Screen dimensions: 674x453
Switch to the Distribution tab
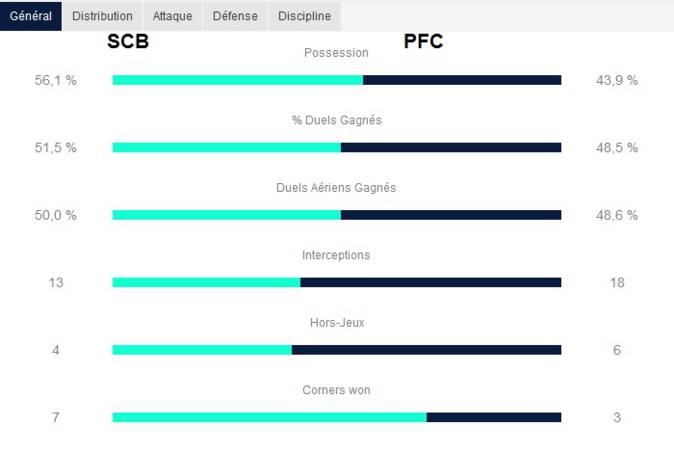coord(102,16)
